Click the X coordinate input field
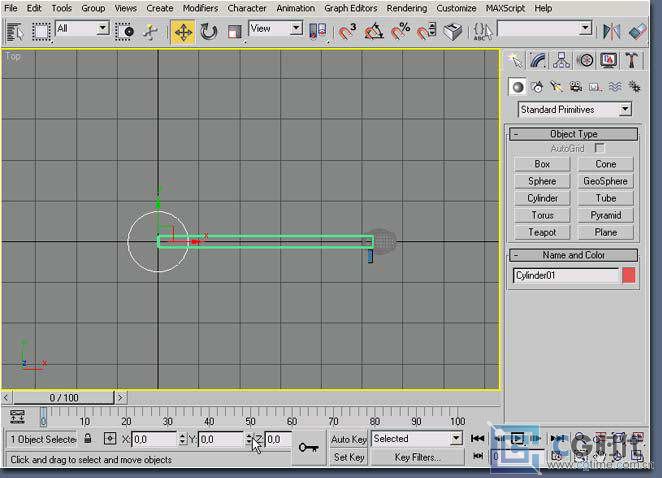 155,440
